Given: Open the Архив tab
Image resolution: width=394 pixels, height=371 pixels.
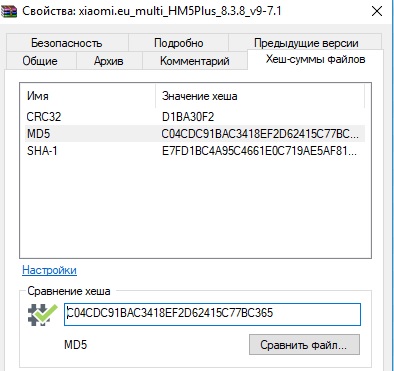Looking at the screenshot, I should click(109, 61).
